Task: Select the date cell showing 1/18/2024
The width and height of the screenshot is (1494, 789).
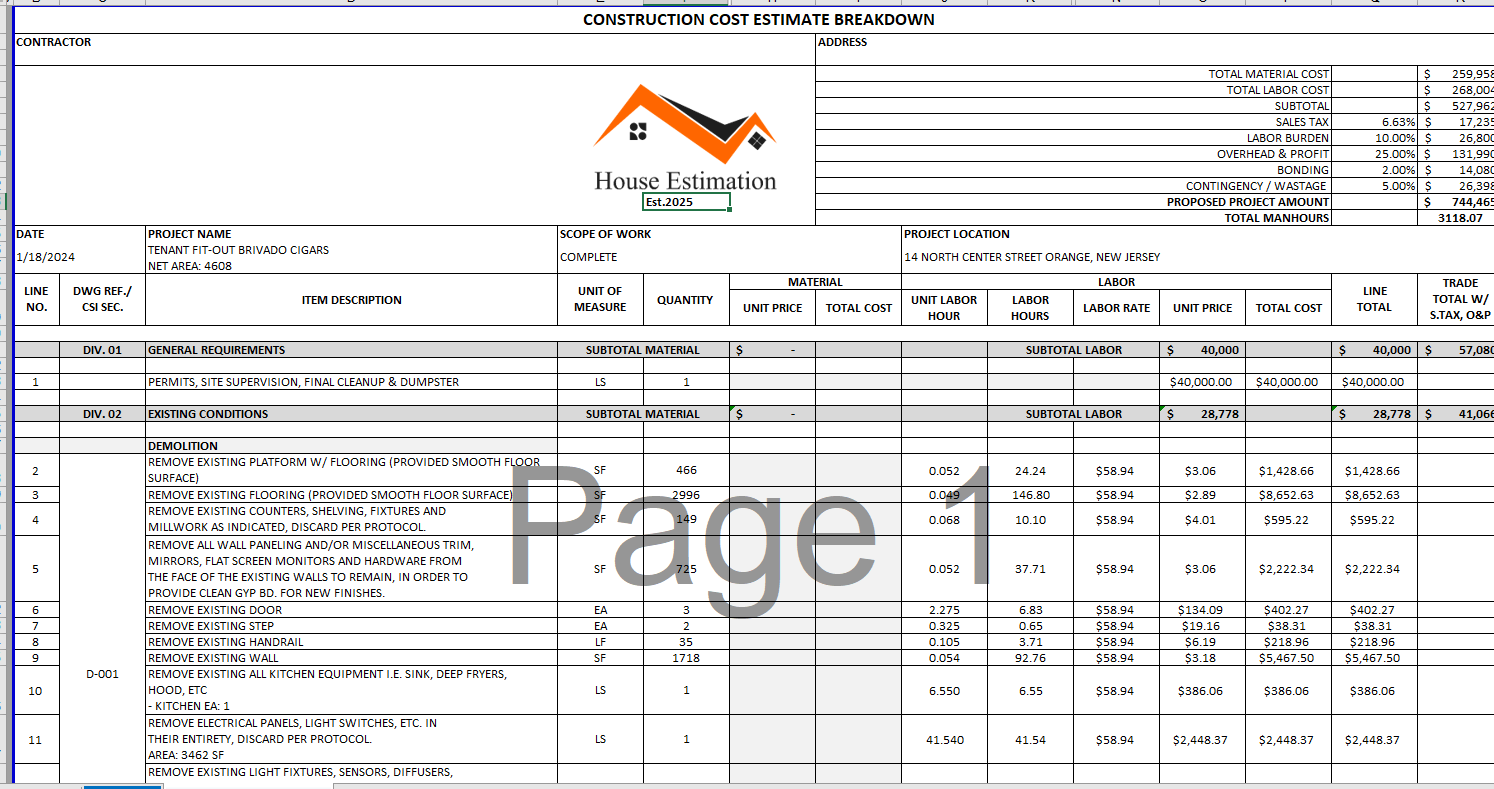Action: pos(46,257)
